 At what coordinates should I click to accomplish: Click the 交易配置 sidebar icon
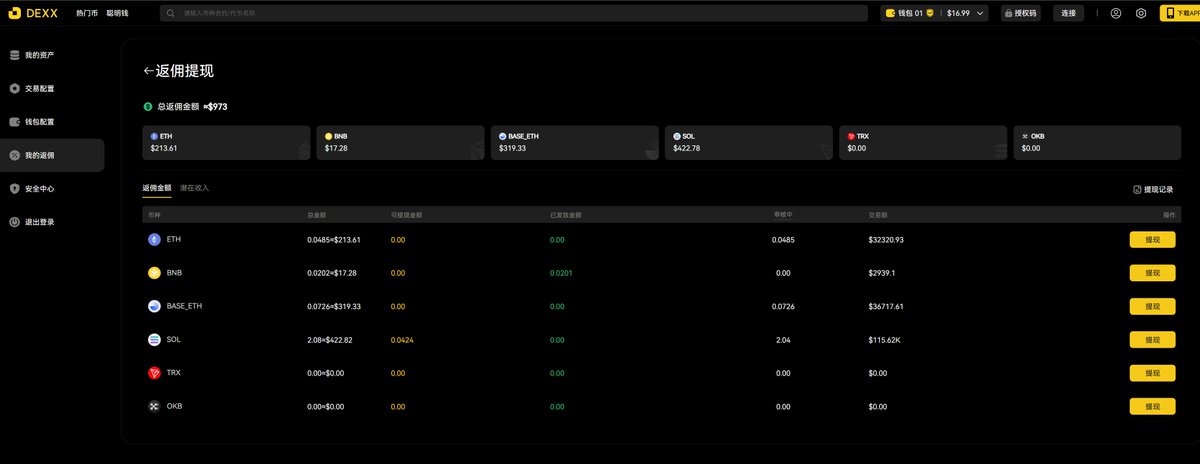pyautogui.click(x=14, y=88)
